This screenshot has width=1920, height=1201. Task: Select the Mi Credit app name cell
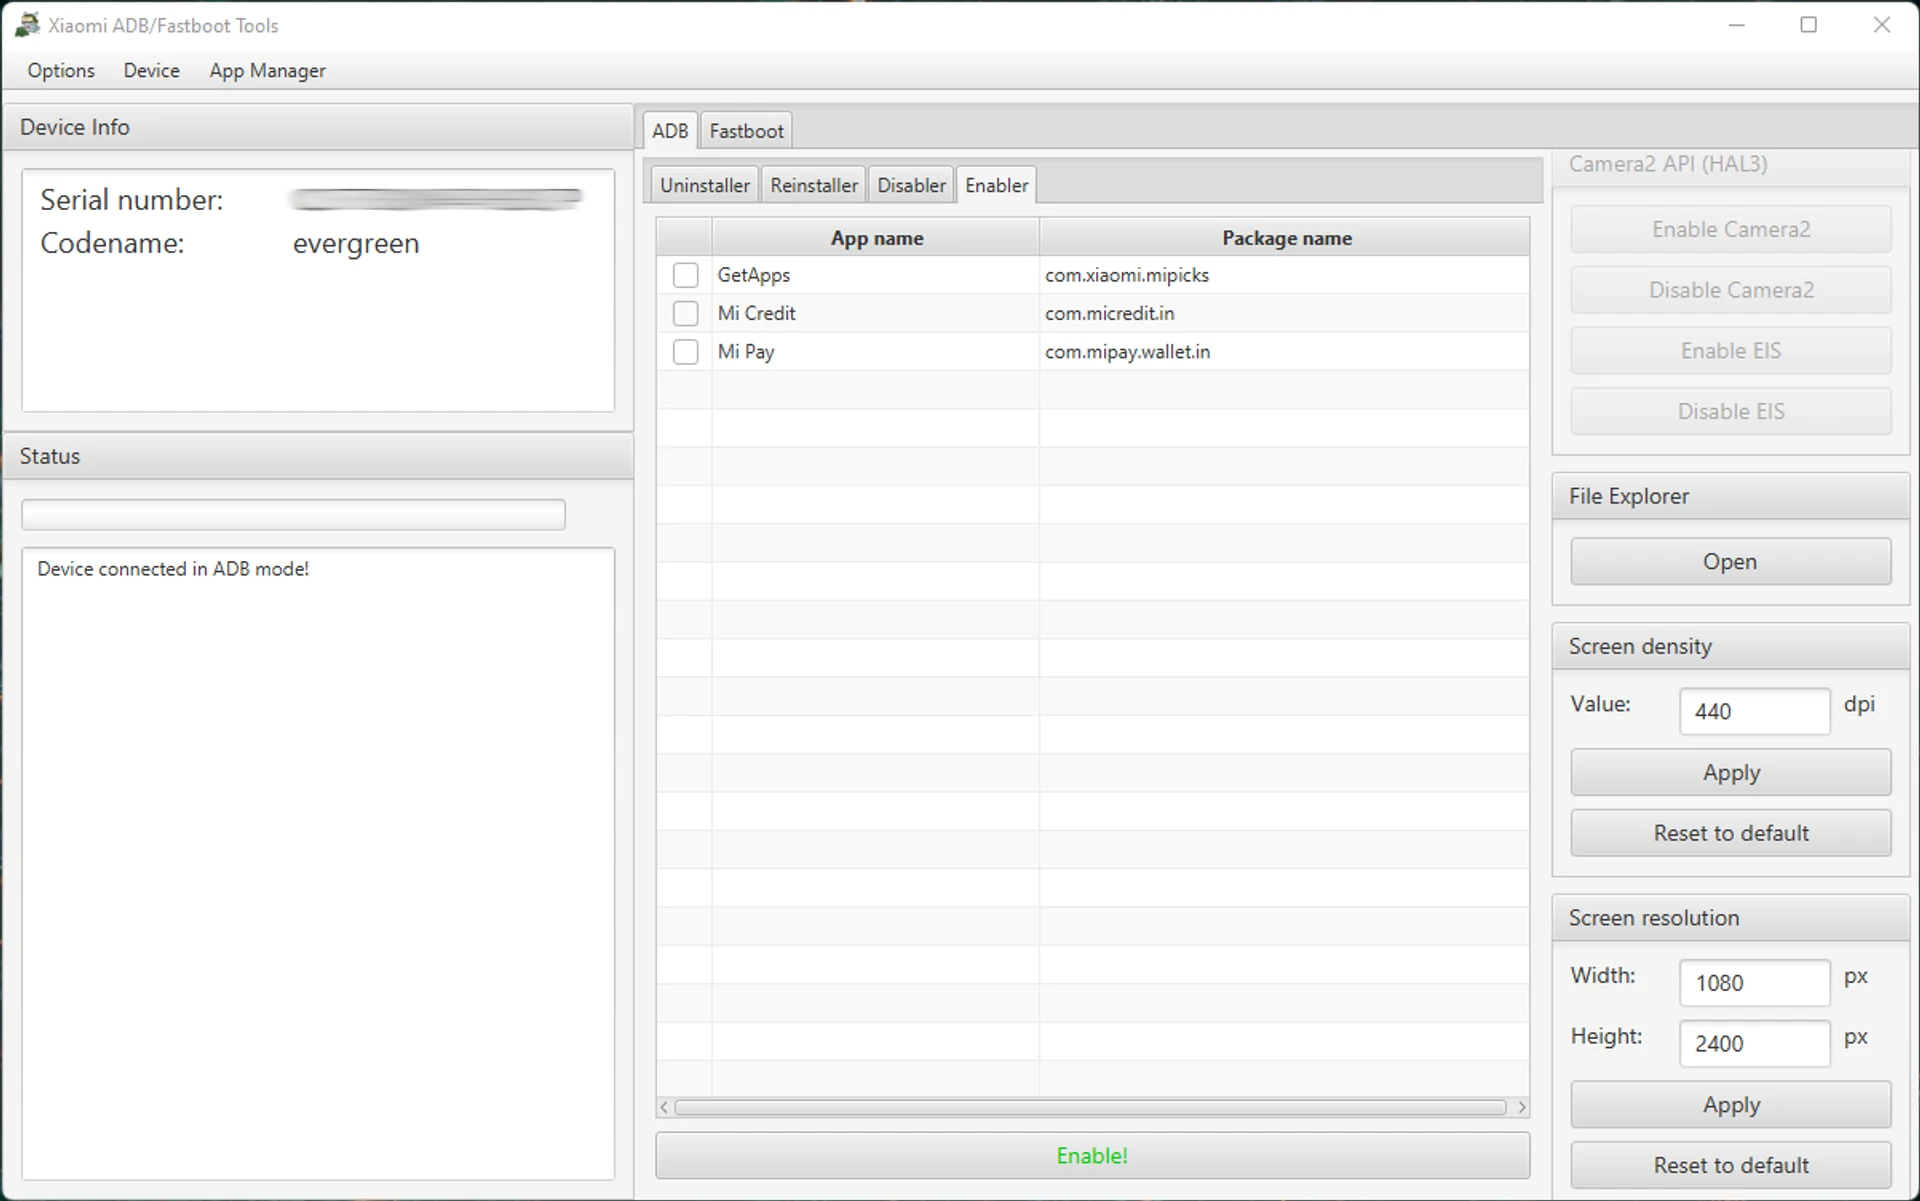coord(875,313)
